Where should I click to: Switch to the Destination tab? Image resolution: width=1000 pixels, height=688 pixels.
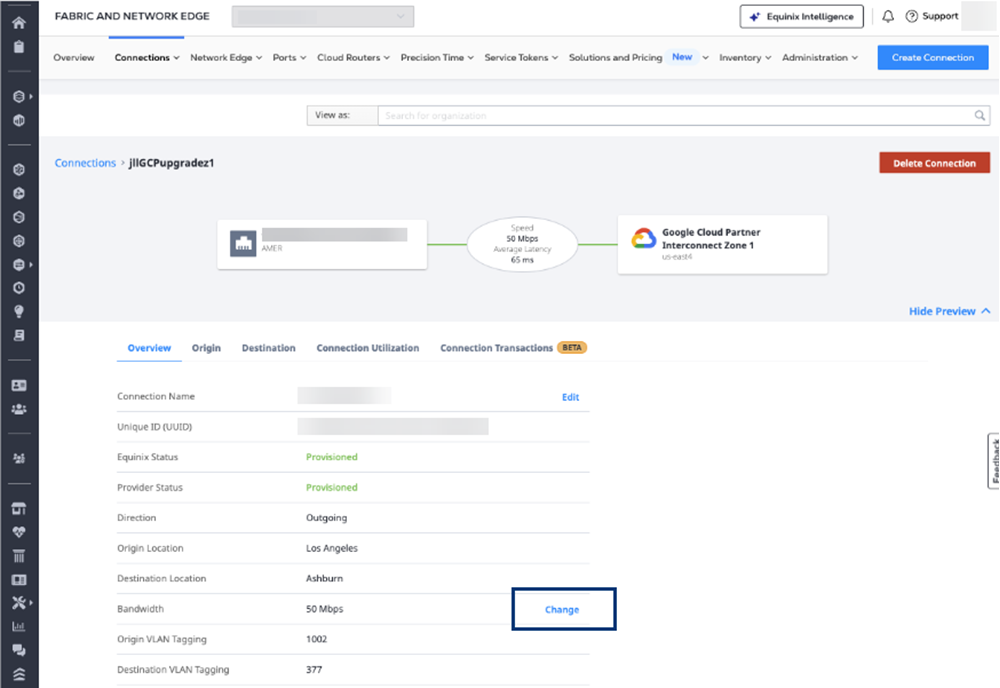tap(268, 348)
